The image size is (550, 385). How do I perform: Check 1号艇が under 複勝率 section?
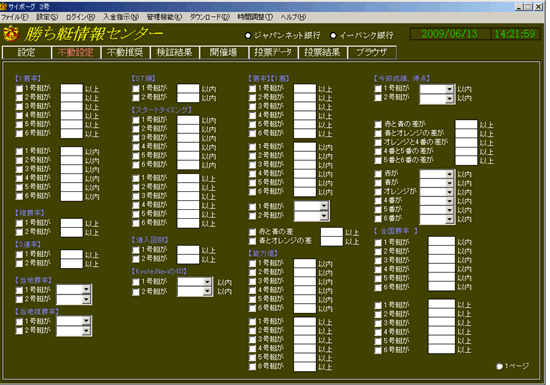(19, 223)
